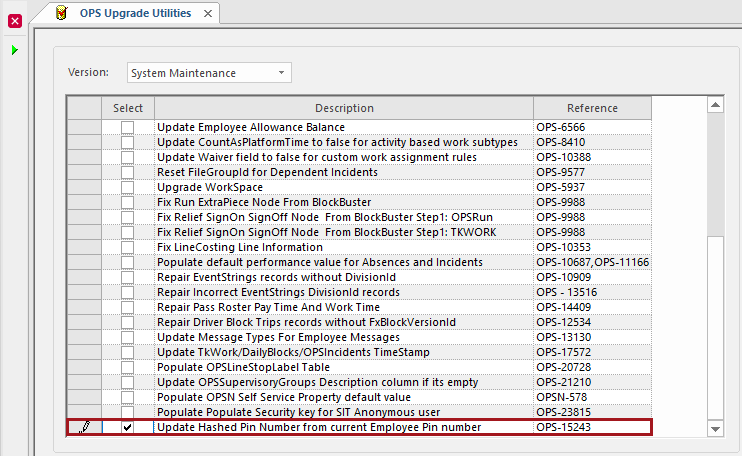Viewport: 742px width, 456px height.
Task: Enable Reset FileGroupId for Dependent Incidents
Action: coord(127,172)
